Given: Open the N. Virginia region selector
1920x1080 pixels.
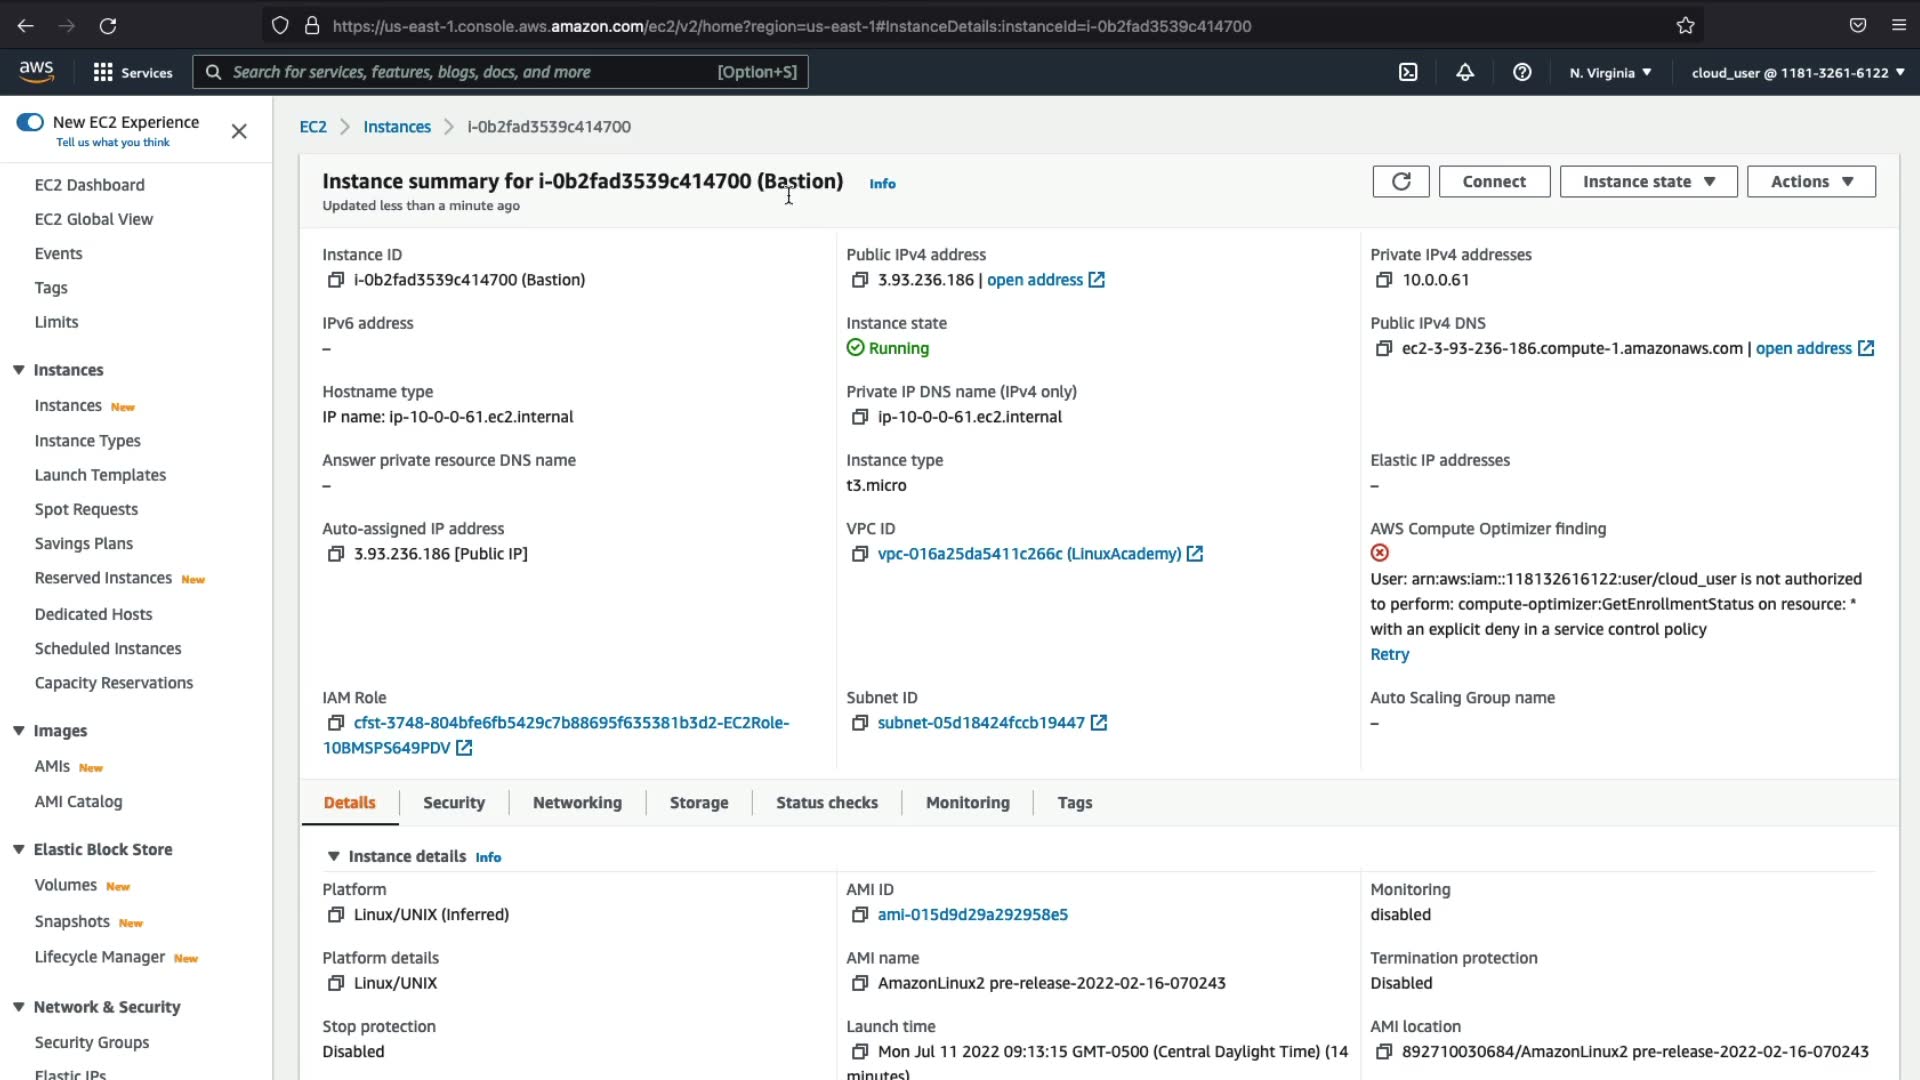Looking at the screenshot, I should [x=1610, y=72].
